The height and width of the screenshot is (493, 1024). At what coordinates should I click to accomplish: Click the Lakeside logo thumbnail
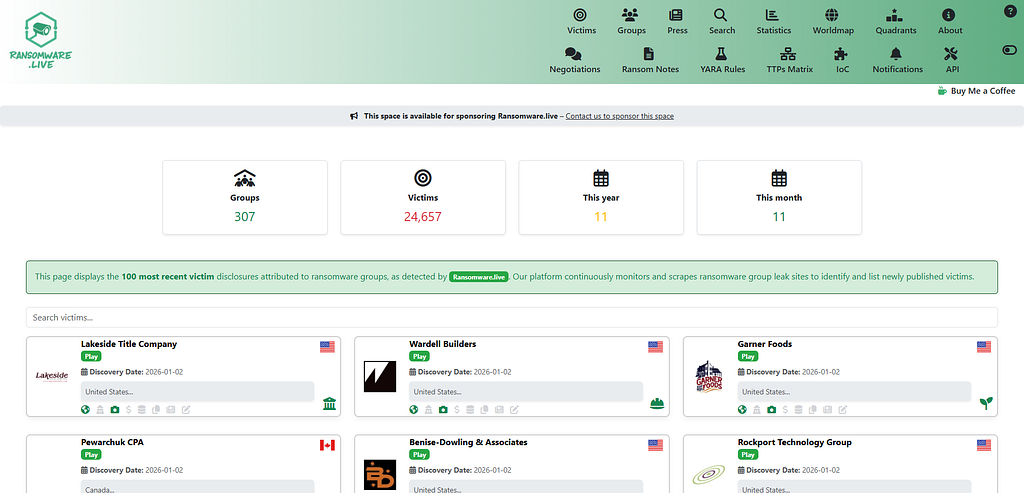click(52, 376)
